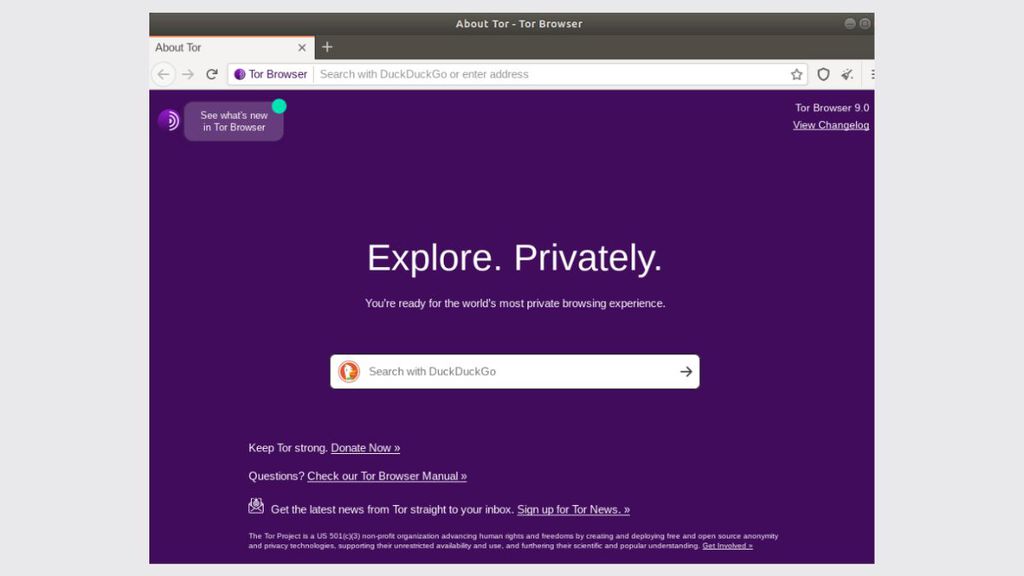
Task: Open the View Changelog link
Action: (x=830, y=125)
